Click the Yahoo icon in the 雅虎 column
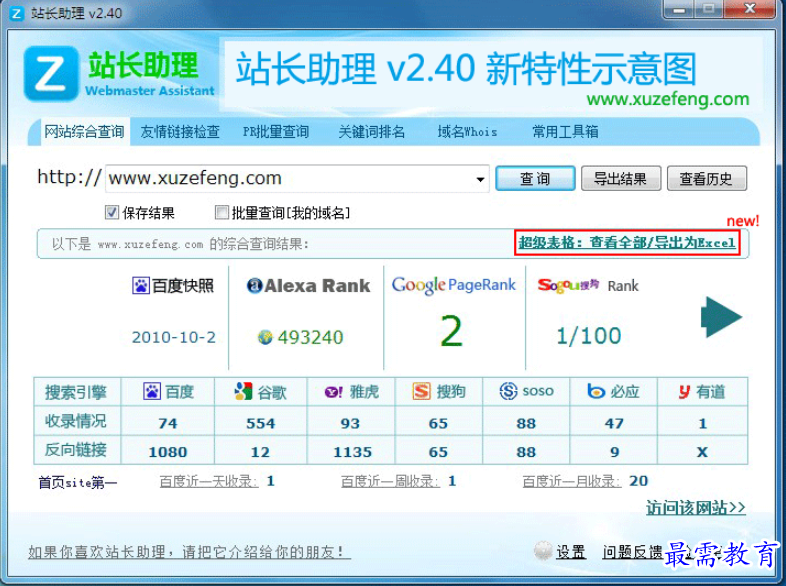 pos(333,392)
